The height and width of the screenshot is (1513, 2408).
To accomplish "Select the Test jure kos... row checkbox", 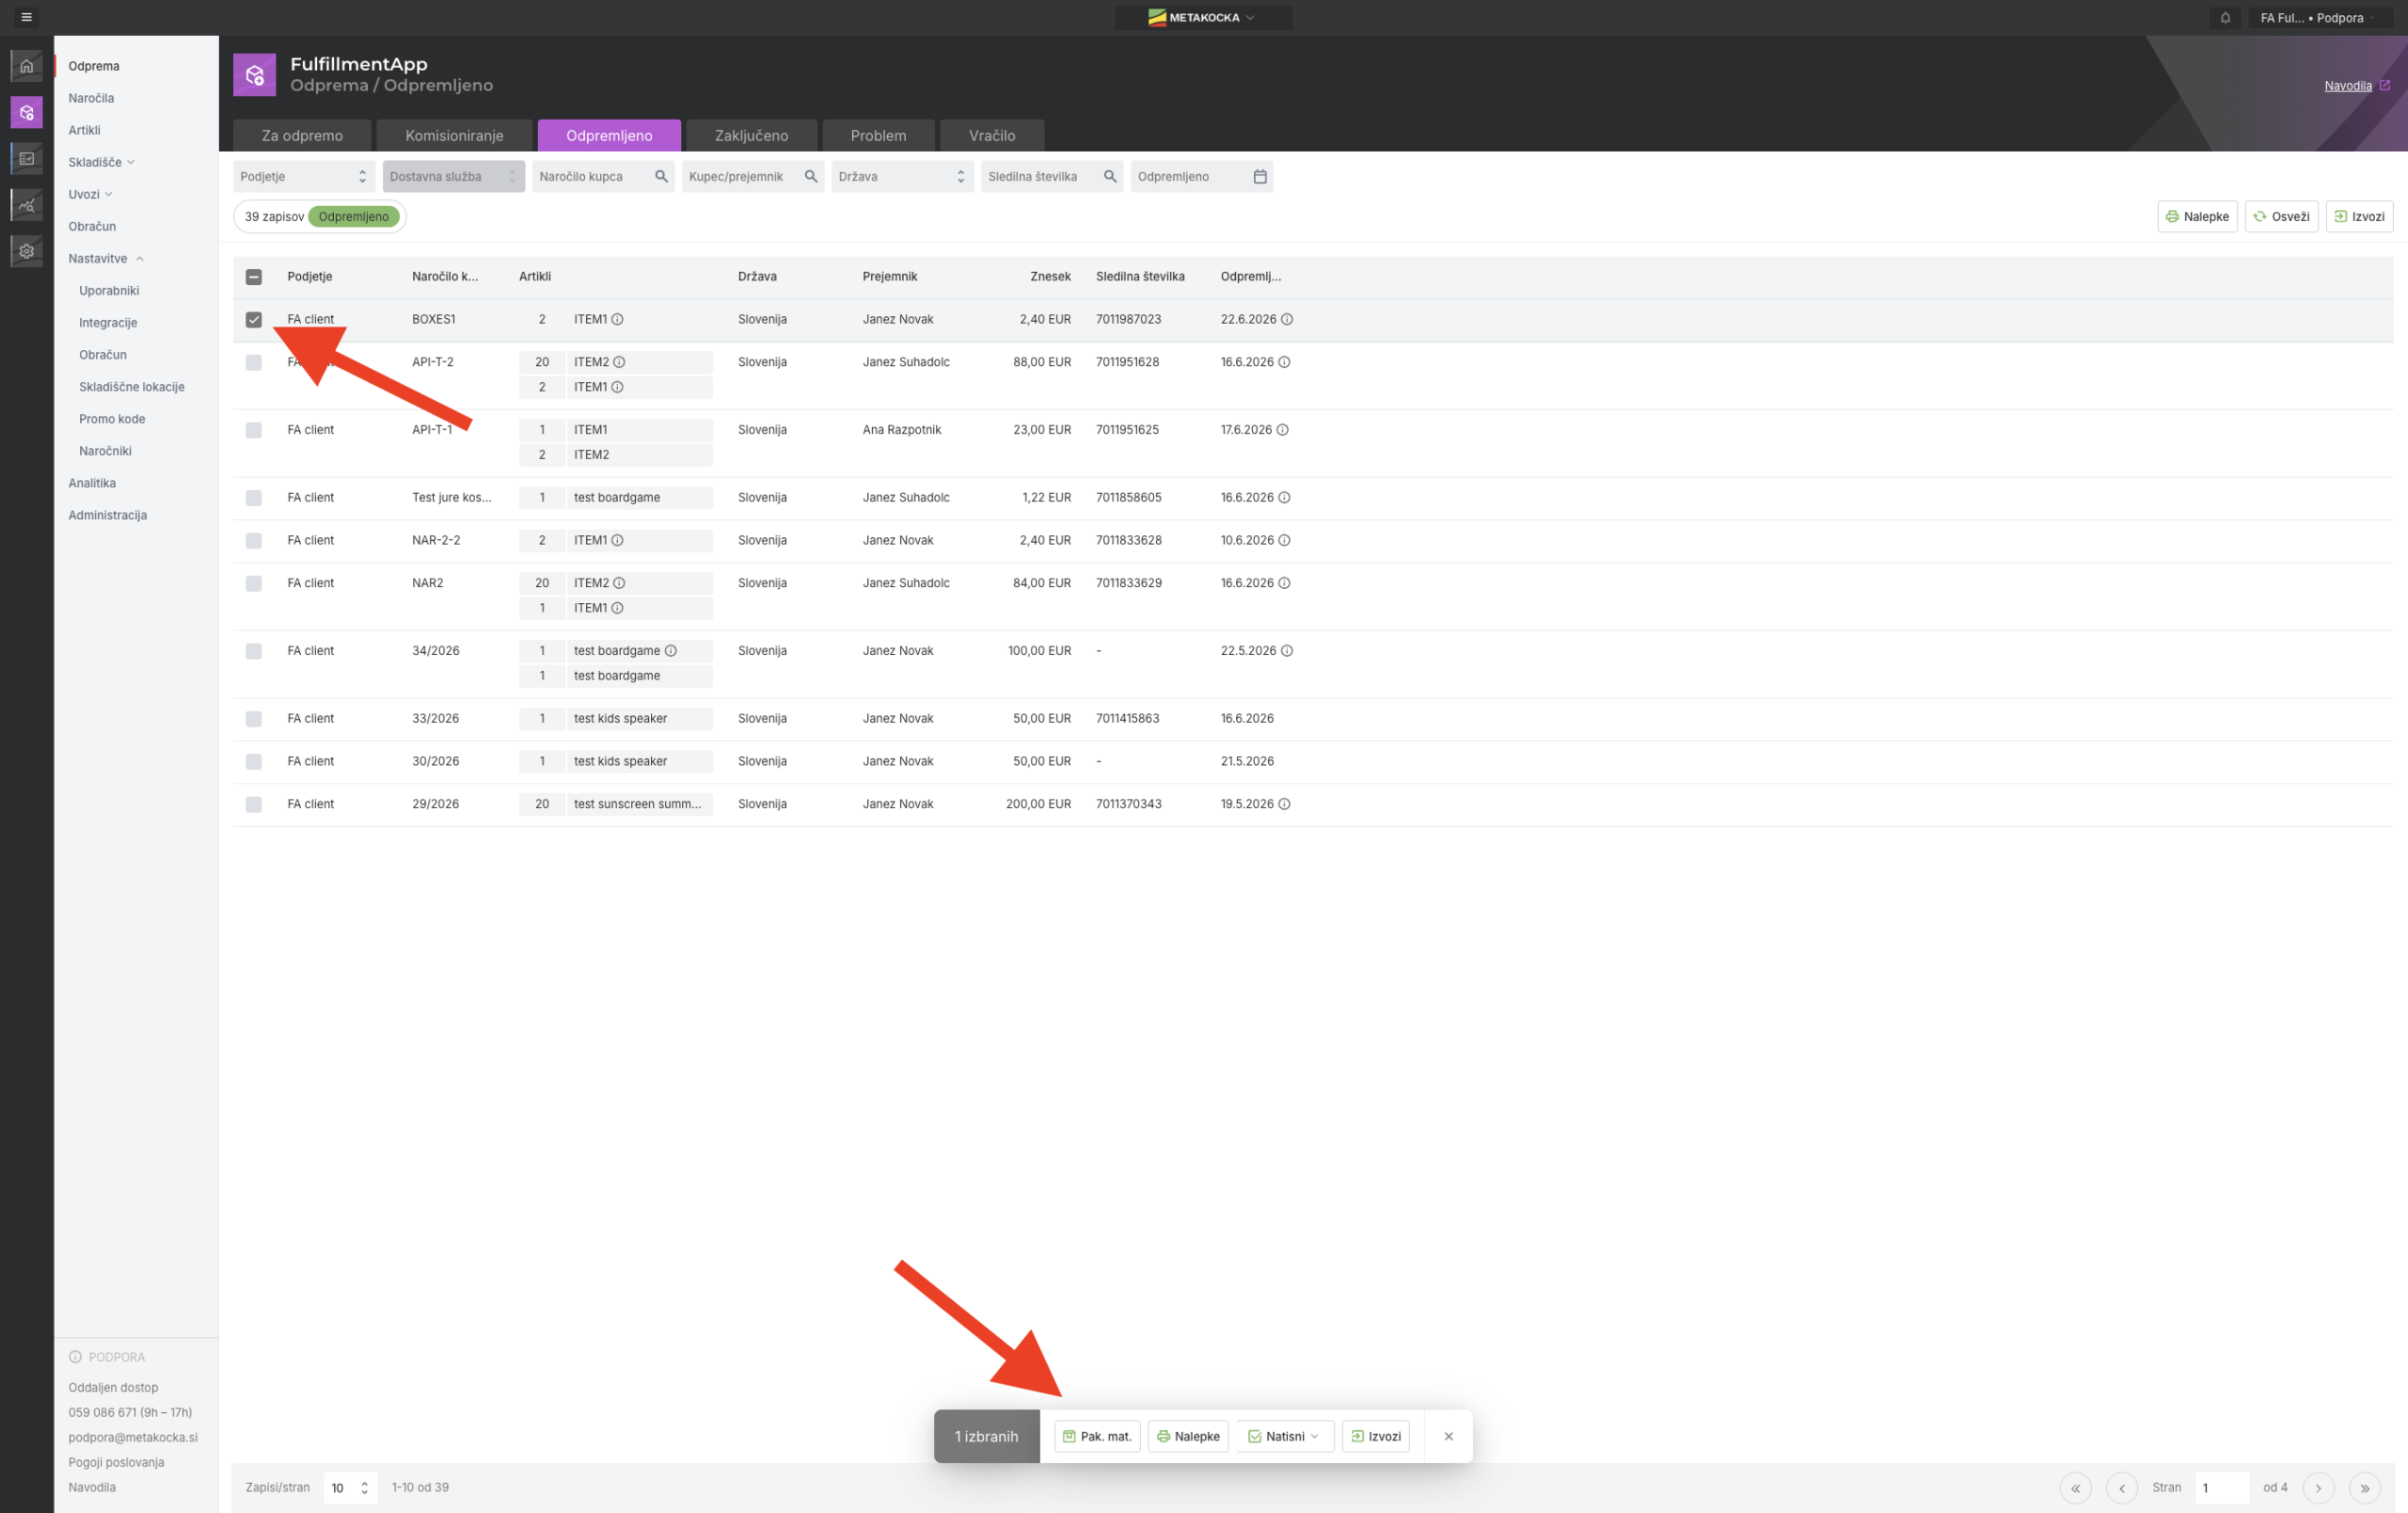I will click(254, 498).
